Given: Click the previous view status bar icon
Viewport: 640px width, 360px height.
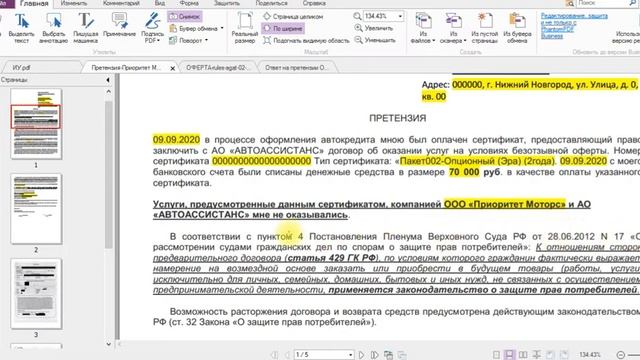Looking at the screenshot, I should [389, 355].
